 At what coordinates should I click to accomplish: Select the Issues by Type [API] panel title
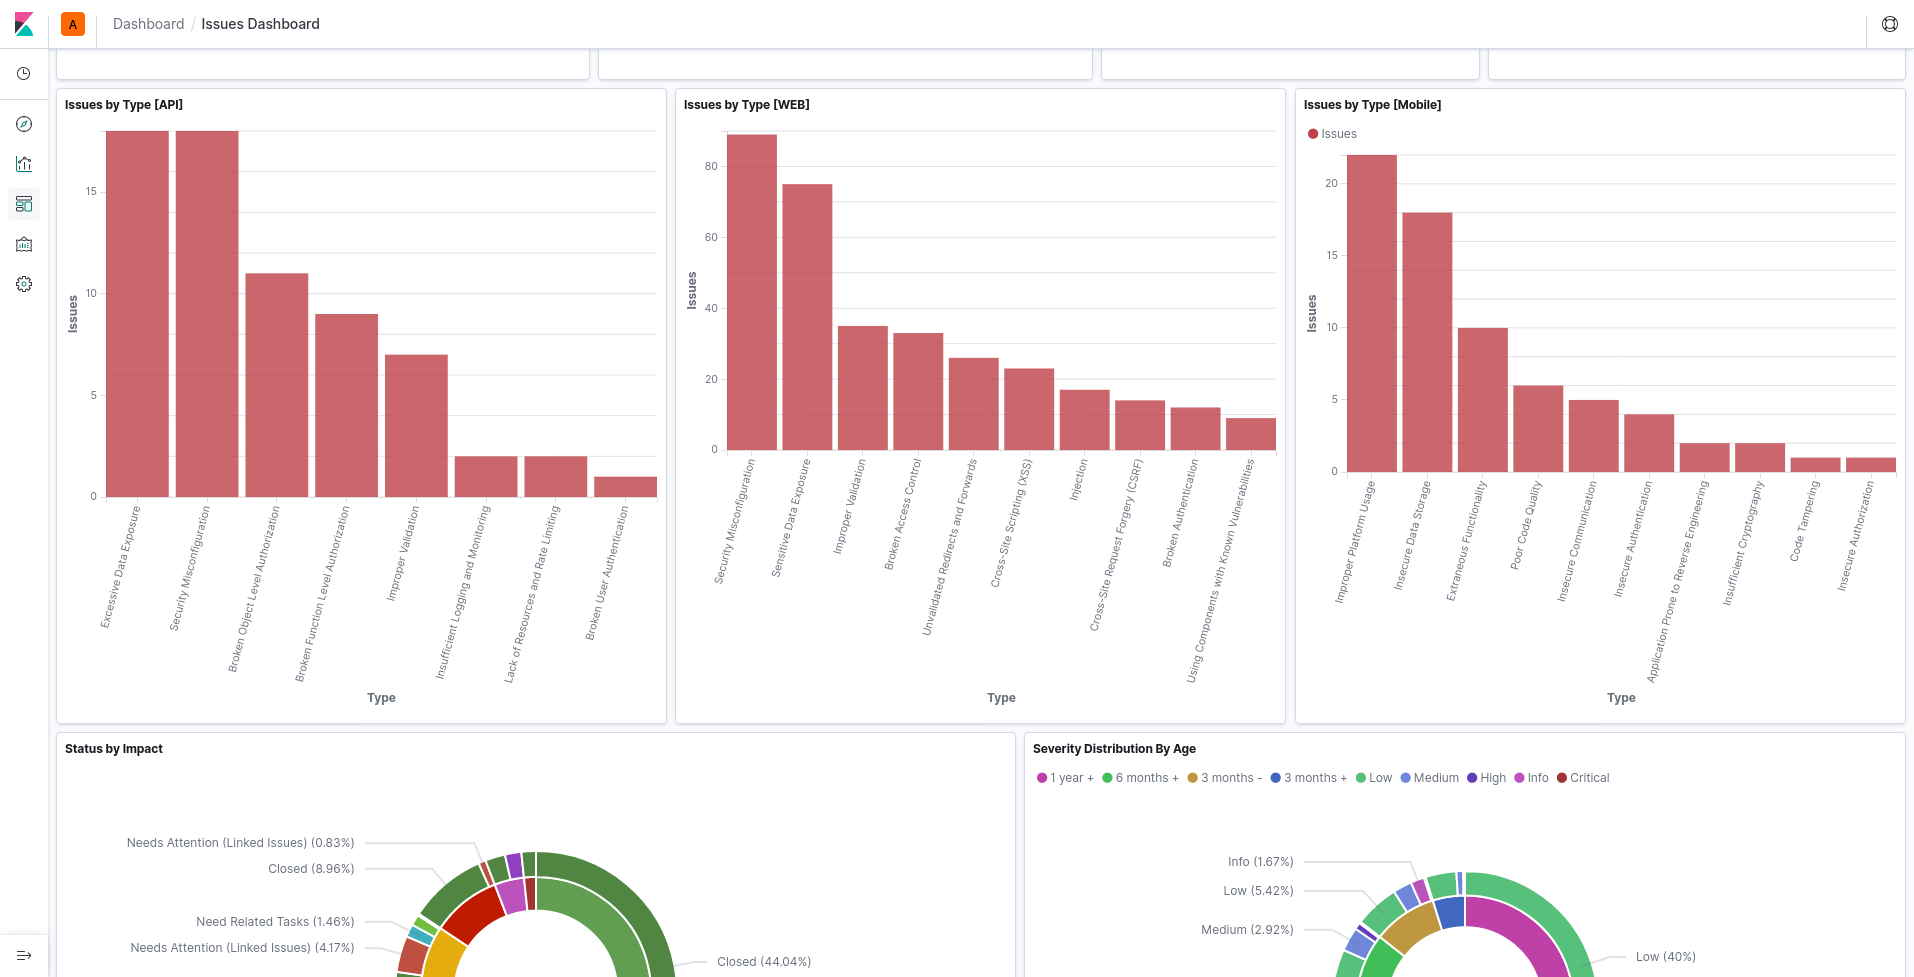124,105
